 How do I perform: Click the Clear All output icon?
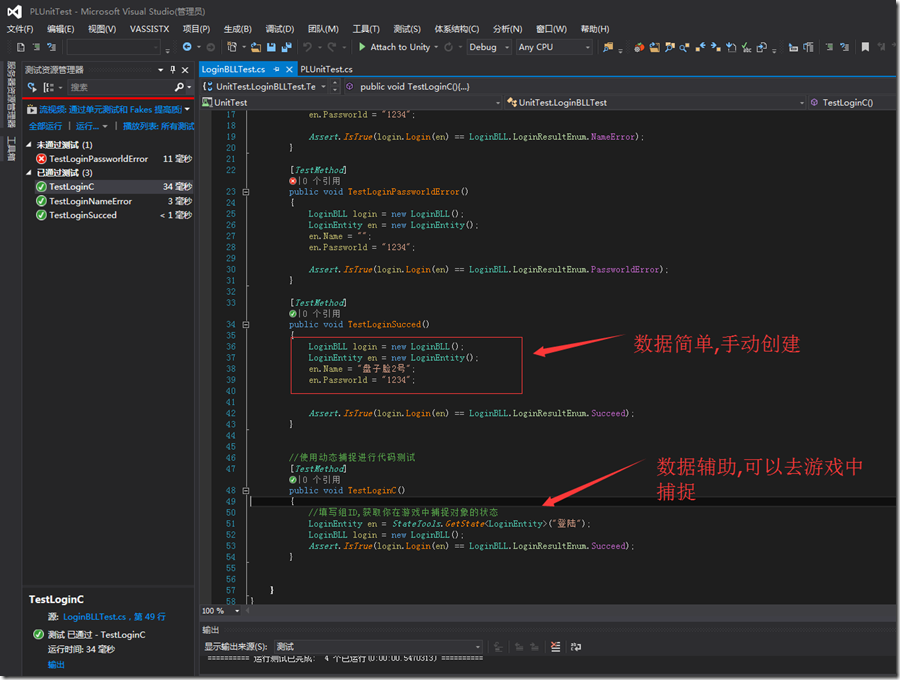click(556, 647)
